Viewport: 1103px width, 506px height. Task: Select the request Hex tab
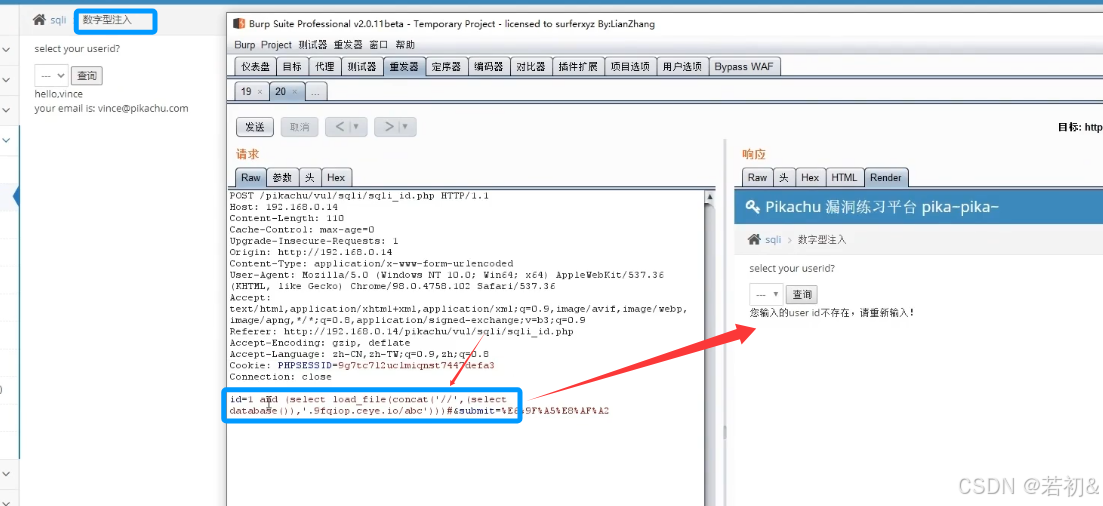(x=336, y=178)
